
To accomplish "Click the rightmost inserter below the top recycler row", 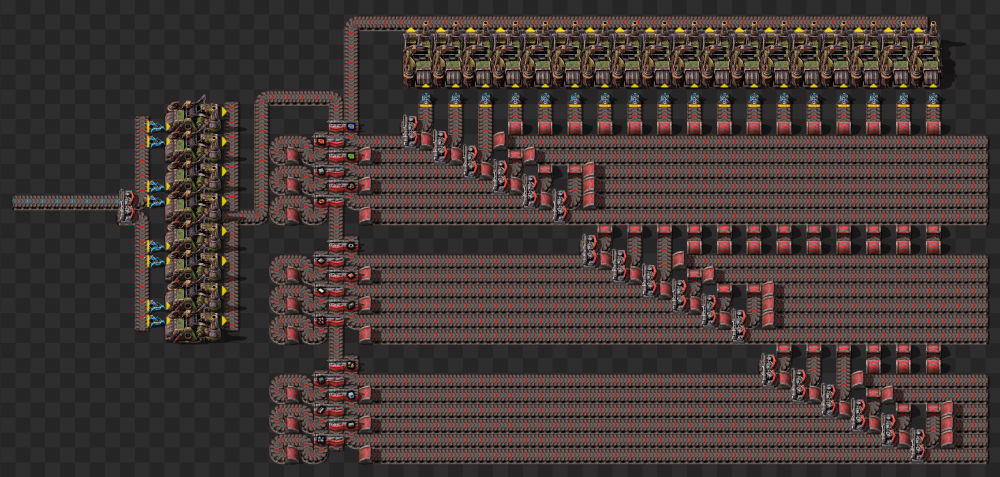I will (934, 97).
